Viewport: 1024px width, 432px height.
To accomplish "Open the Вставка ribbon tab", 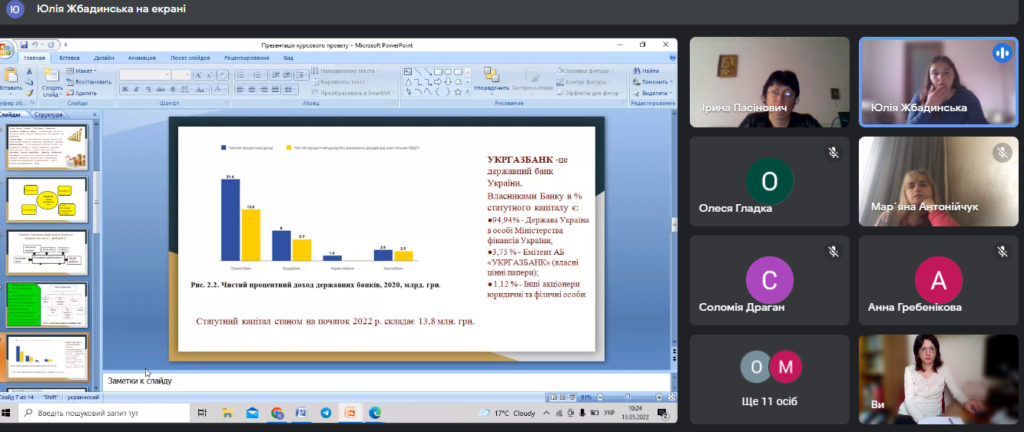I will [x=69, y=58].
